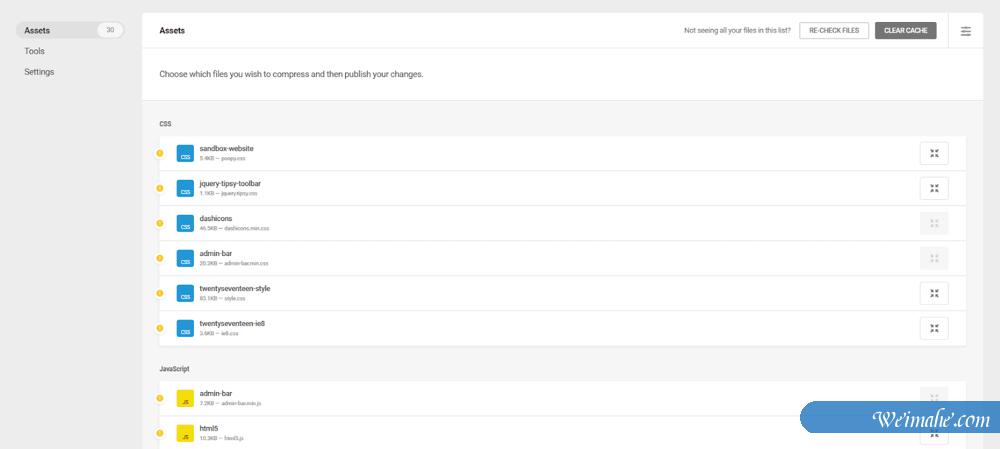Click the JS file icon for html5
This screenshot has height=449, width=1000.
click(185, 433)
